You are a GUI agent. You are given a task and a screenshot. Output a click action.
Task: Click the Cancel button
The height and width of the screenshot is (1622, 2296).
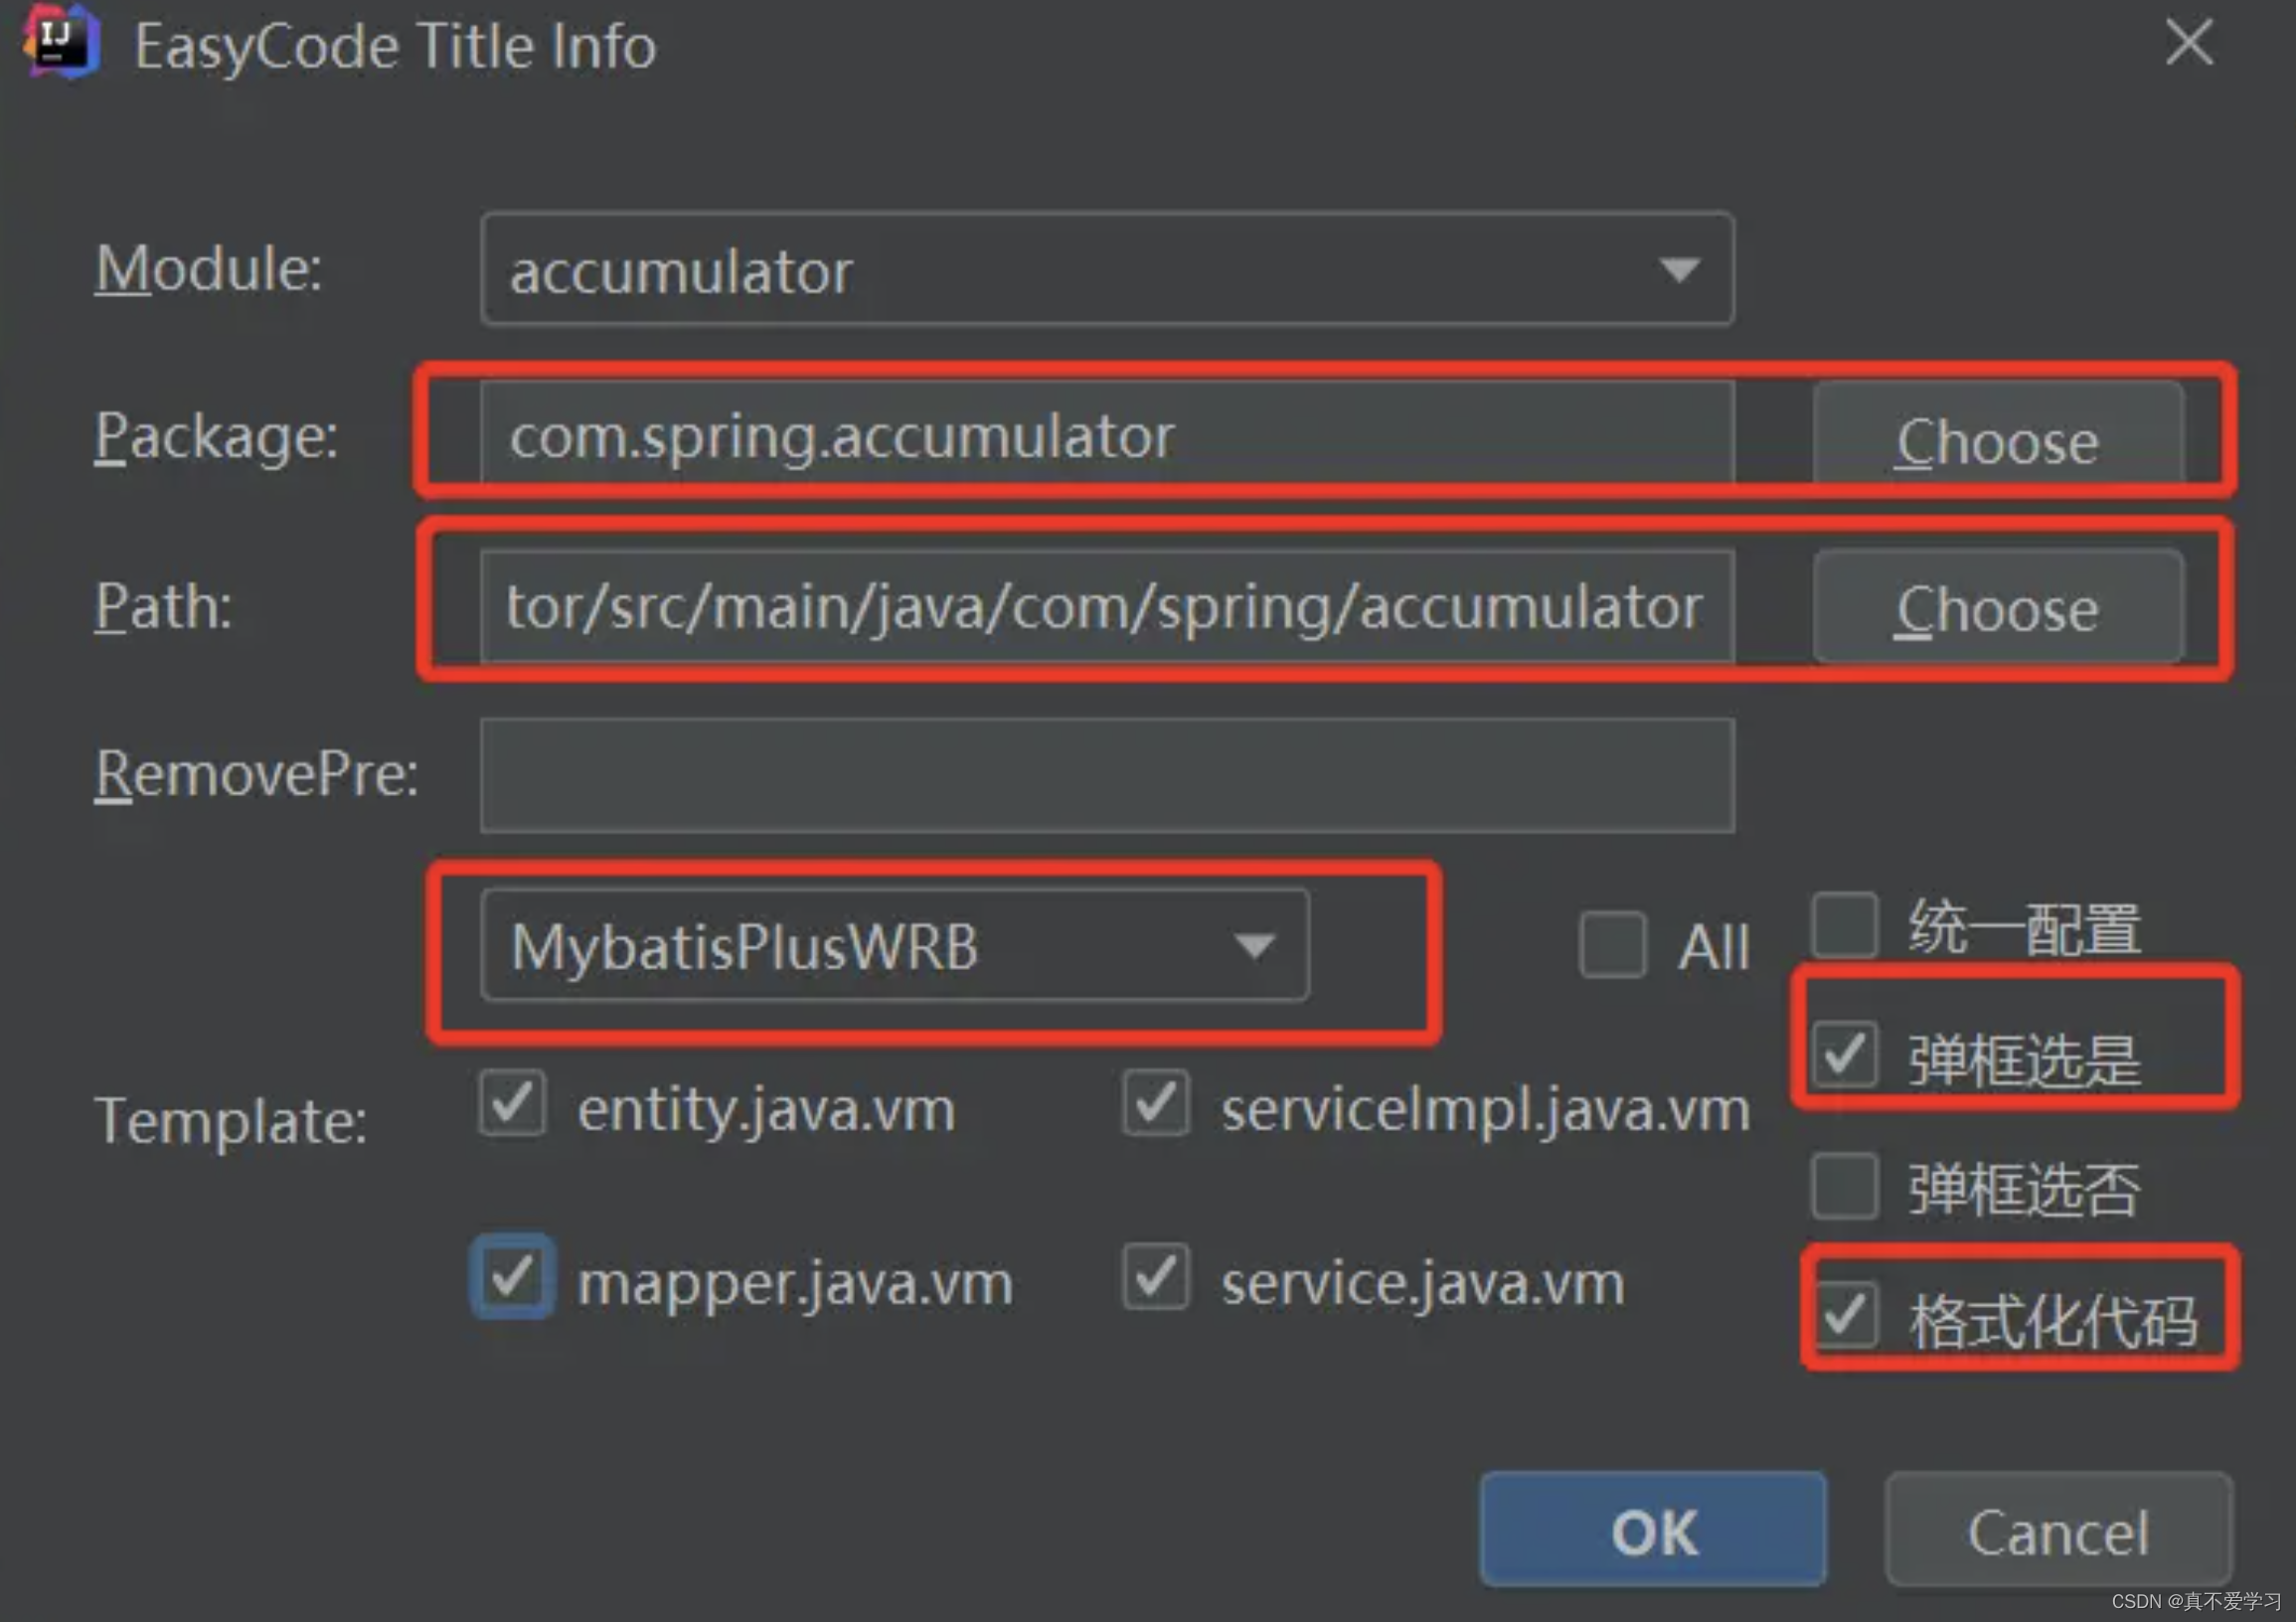click(x=2058, y=1530)
